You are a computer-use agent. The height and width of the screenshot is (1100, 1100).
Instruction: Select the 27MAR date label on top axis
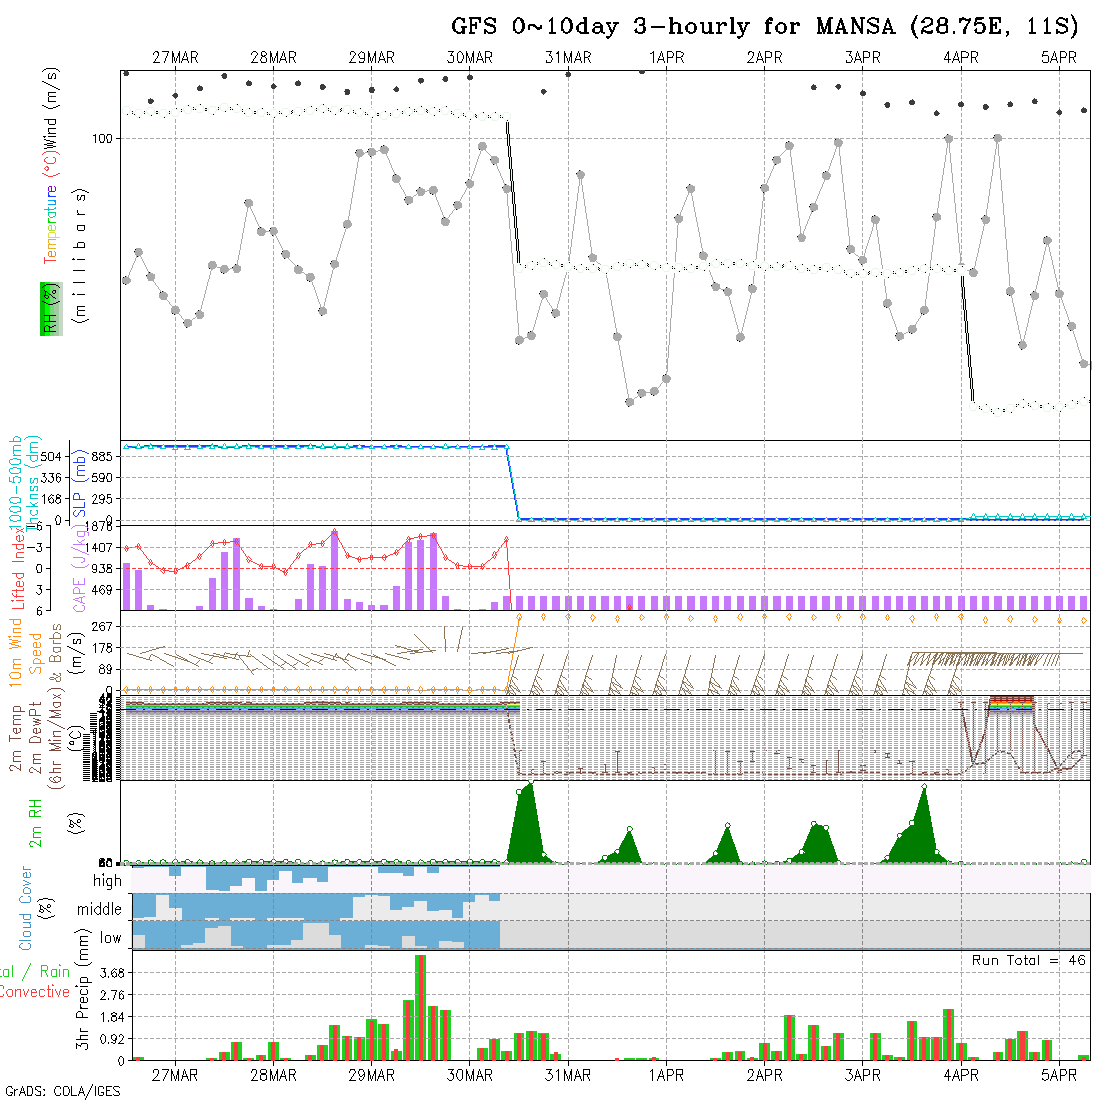click(x=175, y=58)
